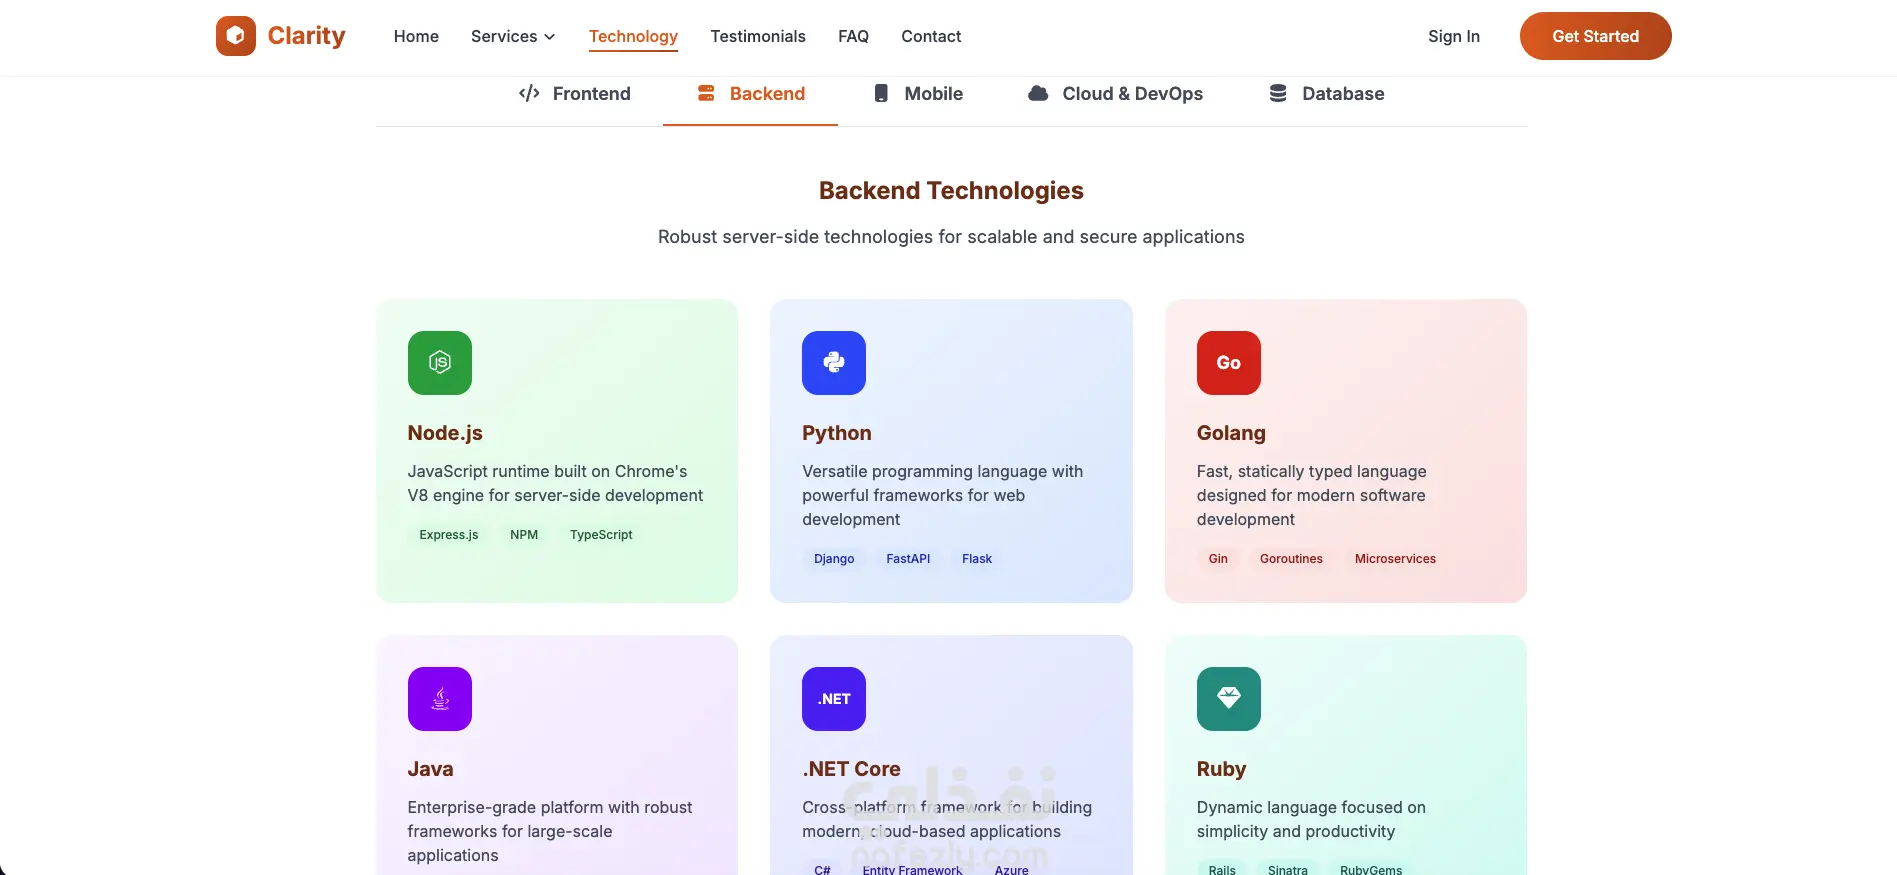Click the Sign In link
The height and width of the screenshot is (875, 1897).
pyautogui.click(x=1454, y=36)
